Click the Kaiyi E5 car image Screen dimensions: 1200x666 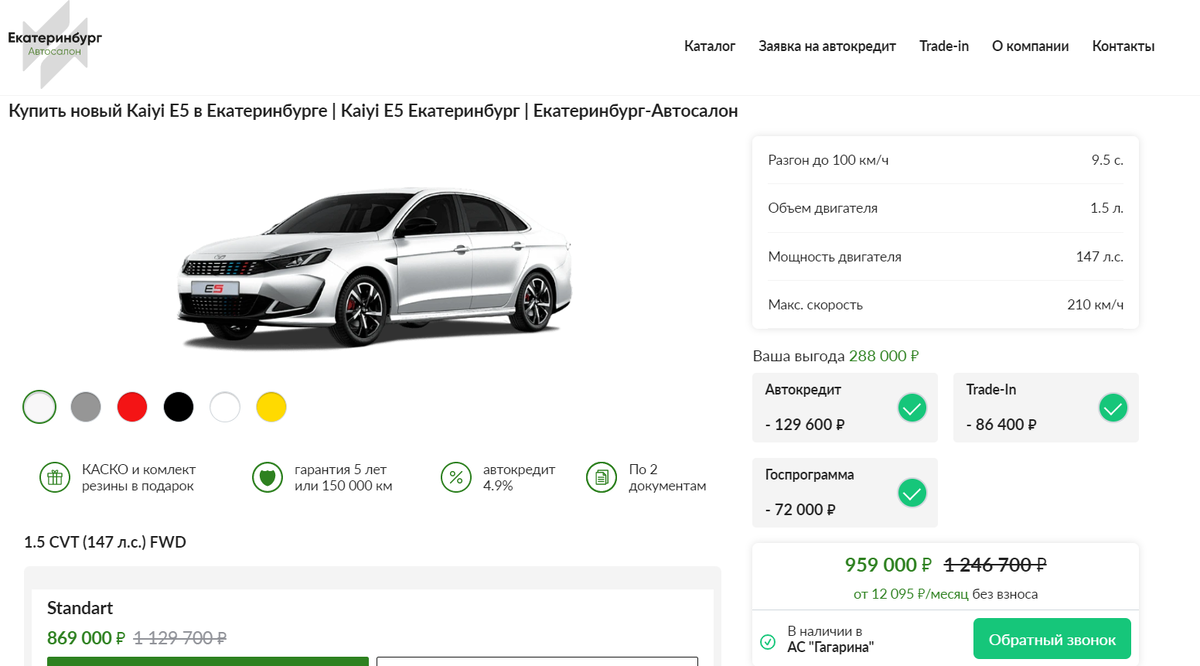(x=375, y=267)
